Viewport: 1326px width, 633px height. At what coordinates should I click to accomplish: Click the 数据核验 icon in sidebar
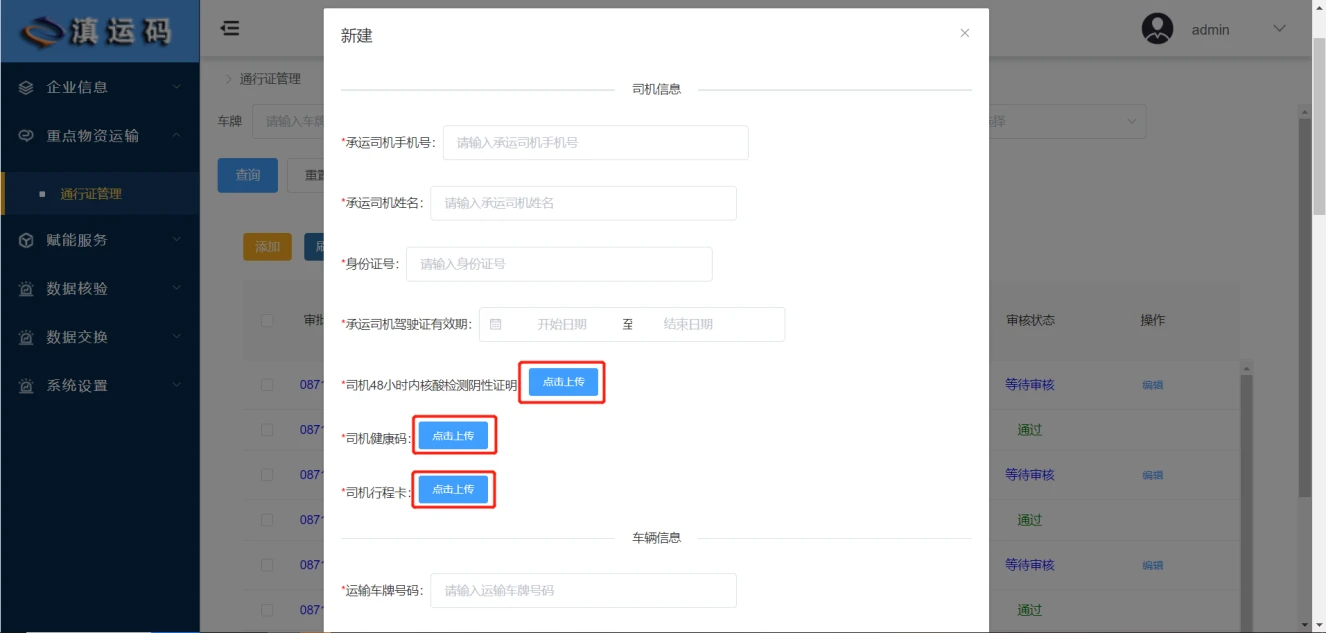(x=26, y=289)
